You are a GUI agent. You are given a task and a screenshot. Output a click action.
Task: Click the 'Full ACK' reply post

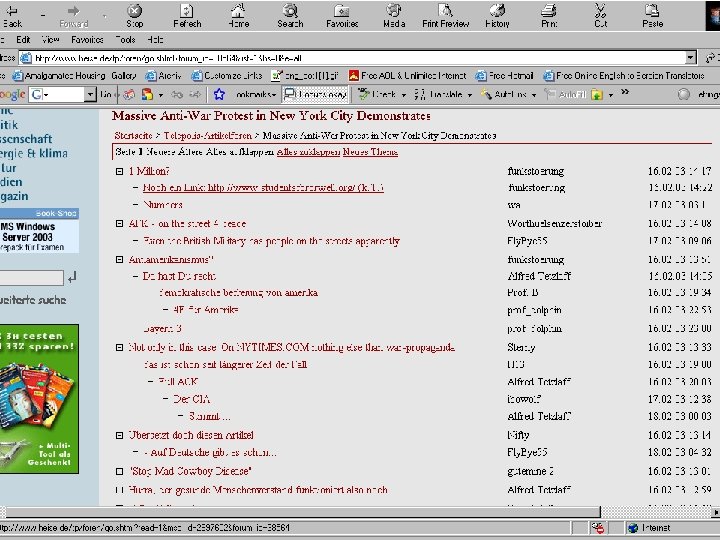click(x=178, y=382)
